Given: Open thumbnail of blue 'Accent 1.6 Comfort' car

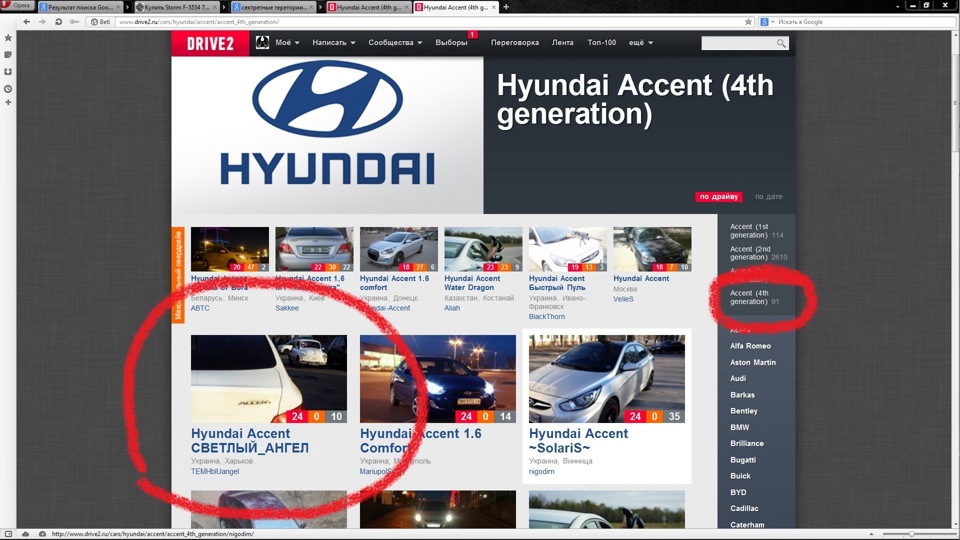Looking at the screenshot, I should tap(438, 378).
